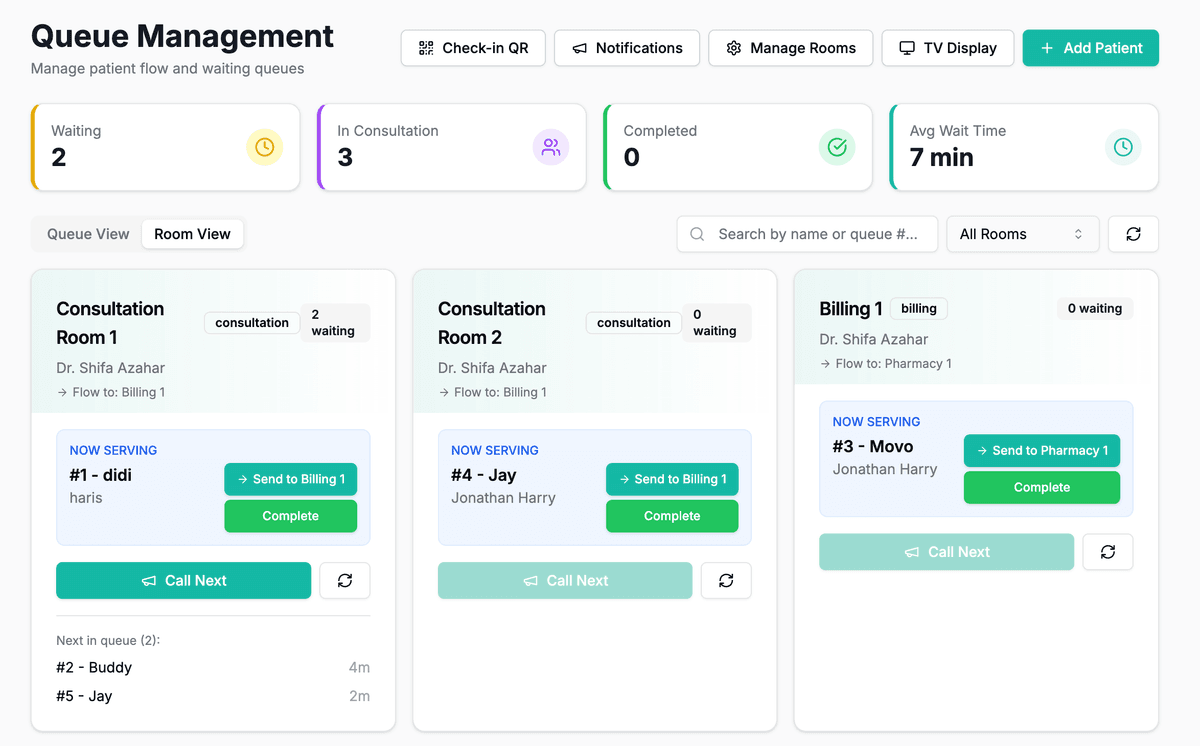Select the TV Display monitor icon
This screenshot has width=1200, height=746.
907,47
